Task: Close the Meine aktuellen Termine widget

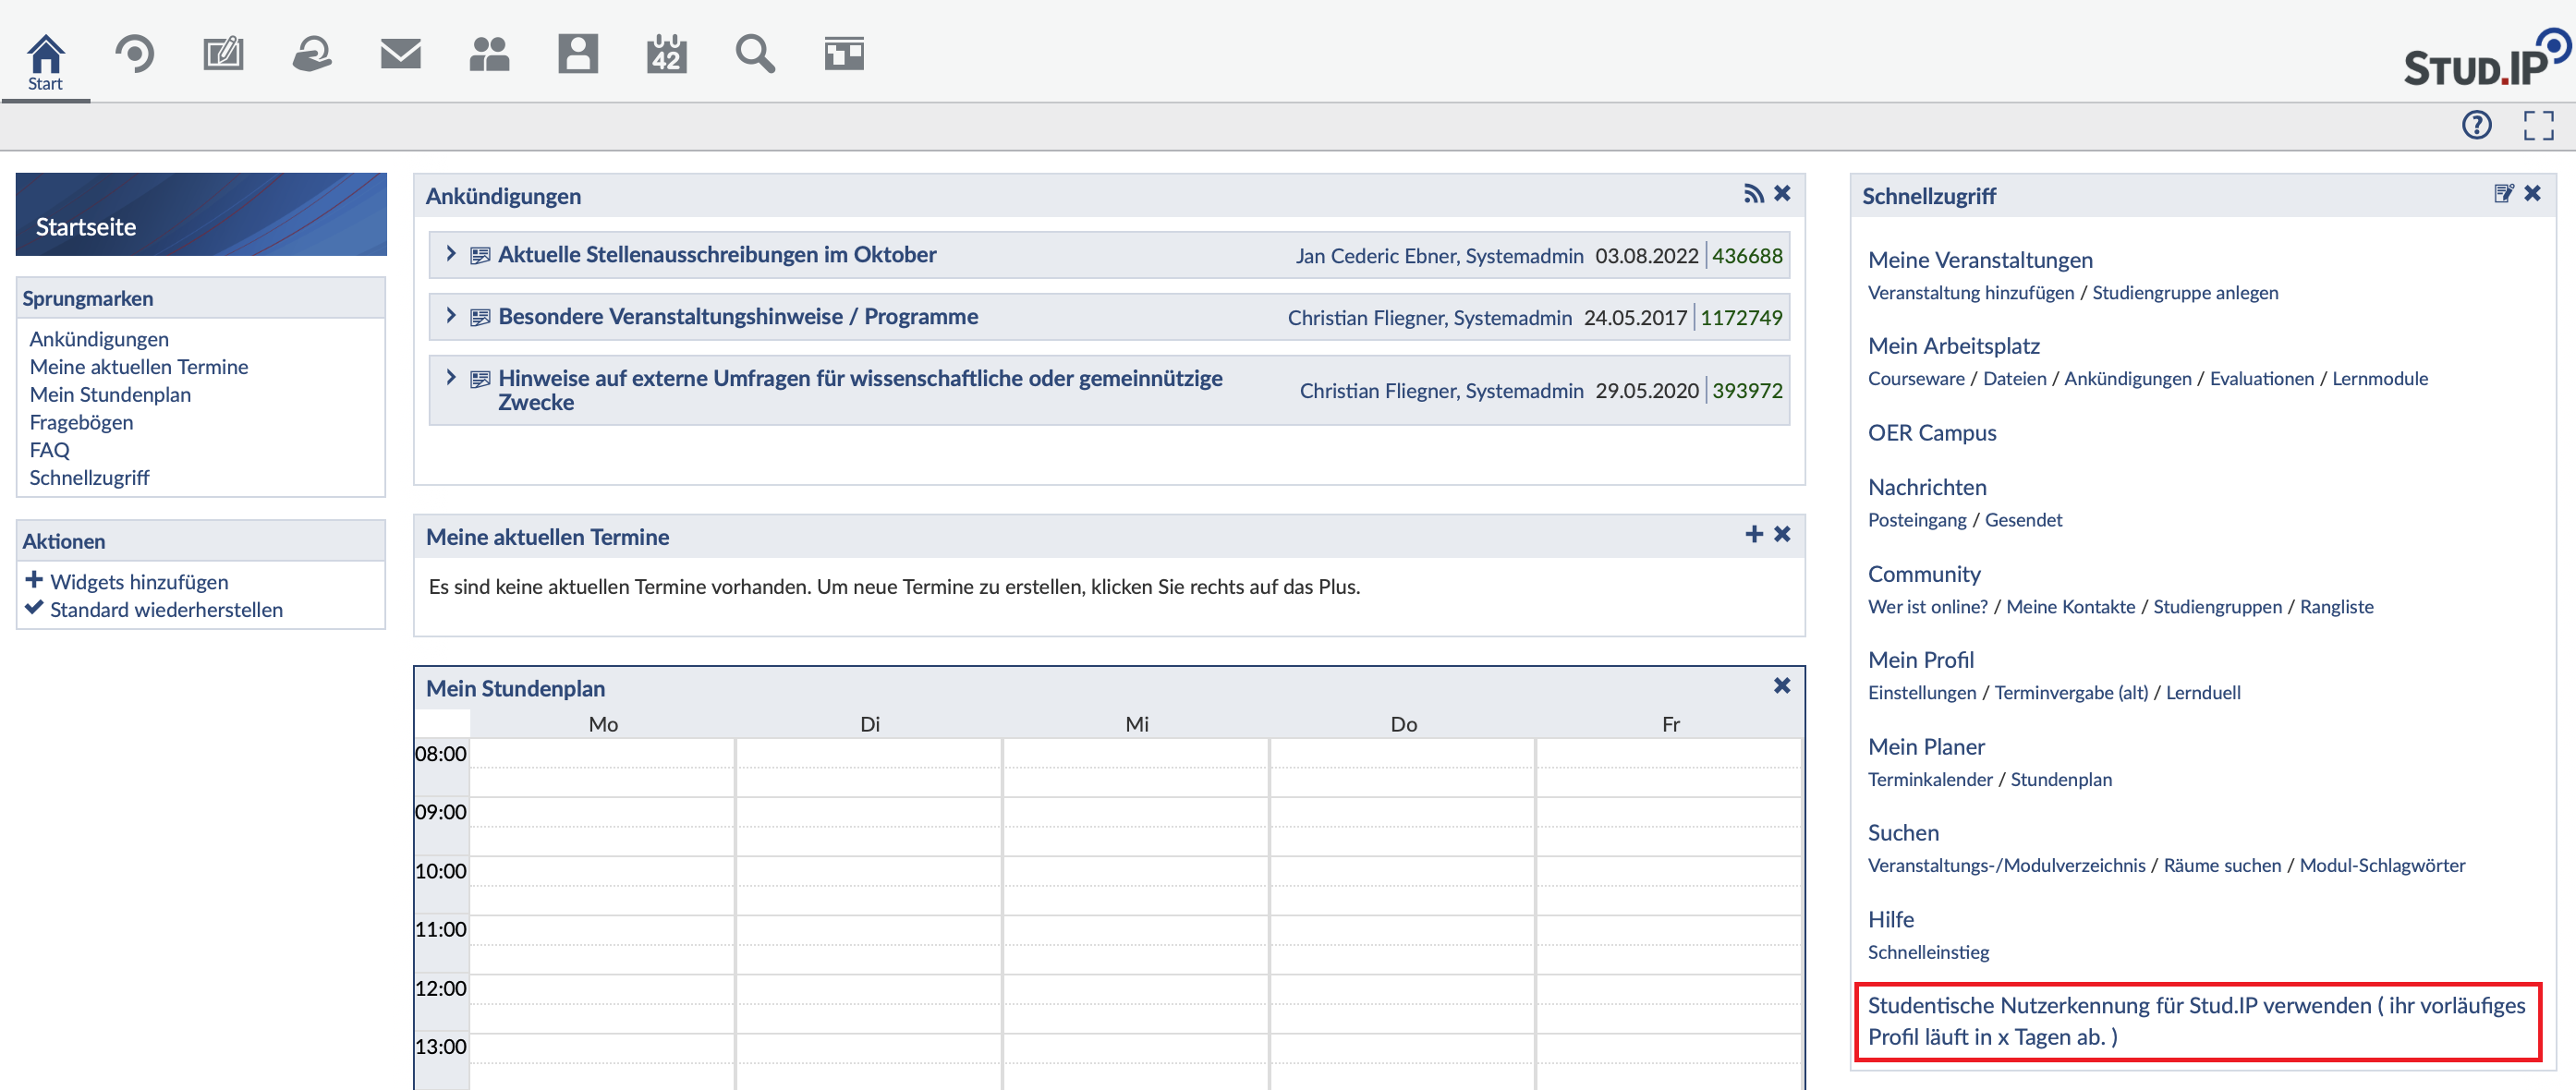Action: click(x=1782, y=535)
